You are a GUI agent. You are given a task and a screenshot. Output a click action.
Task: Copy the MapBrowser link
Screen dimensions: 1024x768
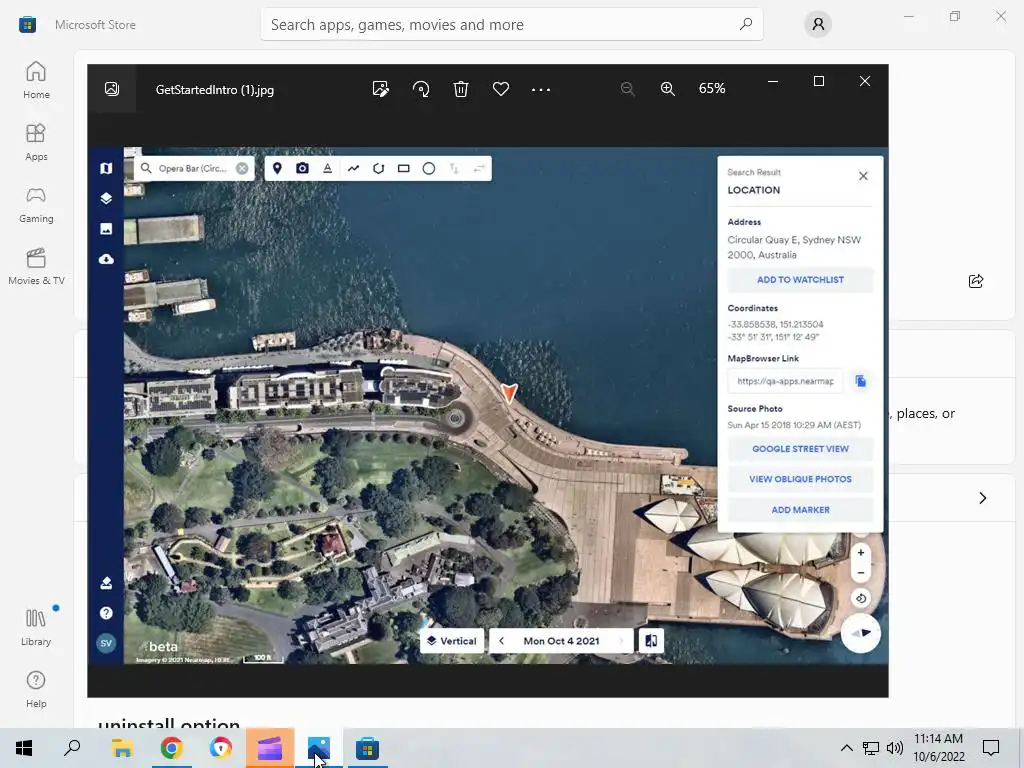click(860, 381)
